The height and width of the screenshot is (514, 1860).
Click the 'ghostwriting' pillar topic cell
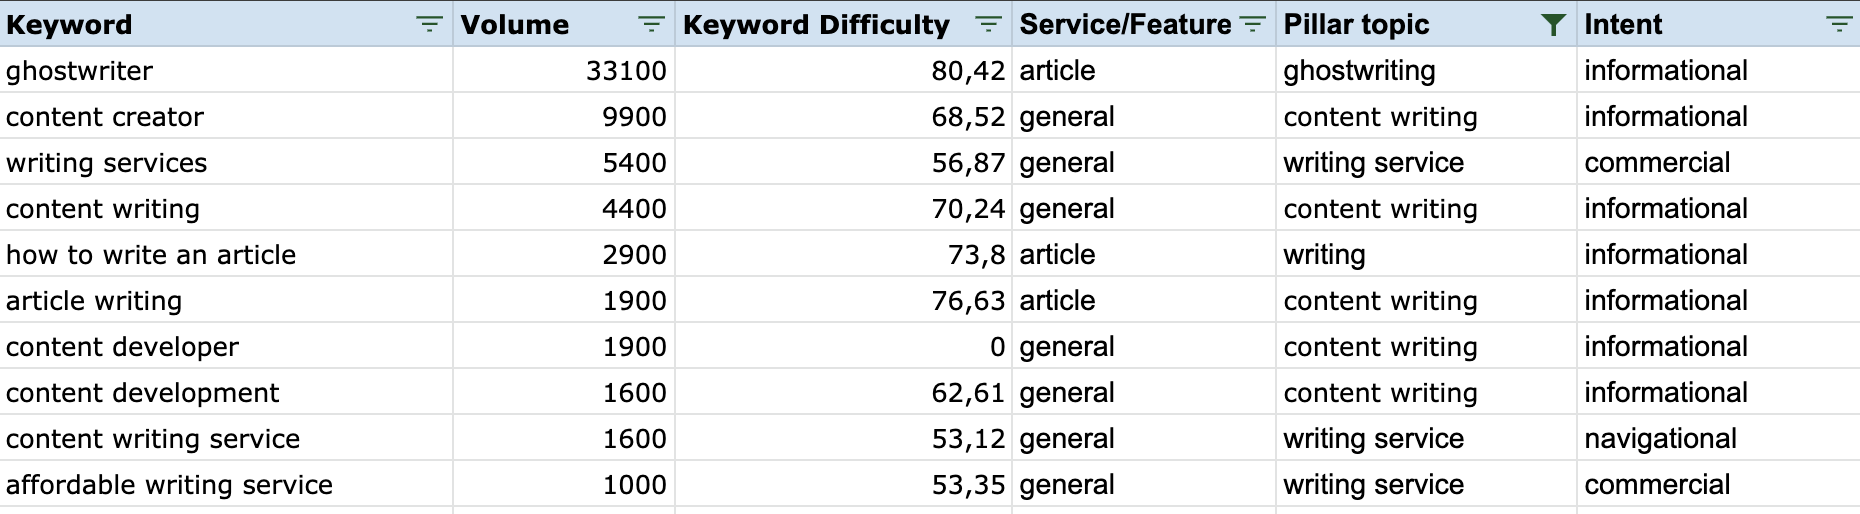click(x=1426, y=70)
